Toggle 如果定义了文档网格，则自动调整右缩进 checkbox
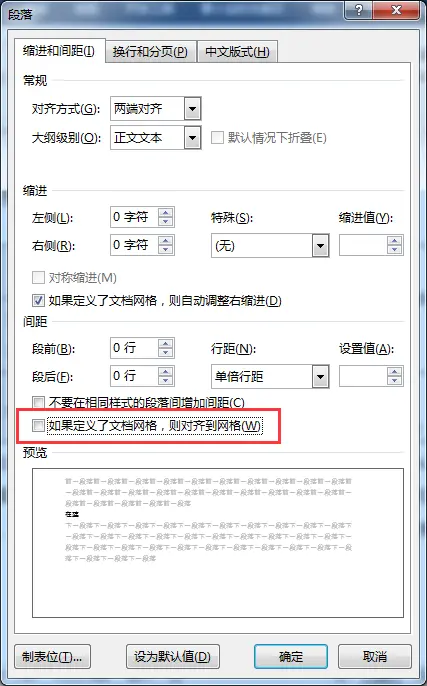The image size is (427, 686). tap(38, 301)
